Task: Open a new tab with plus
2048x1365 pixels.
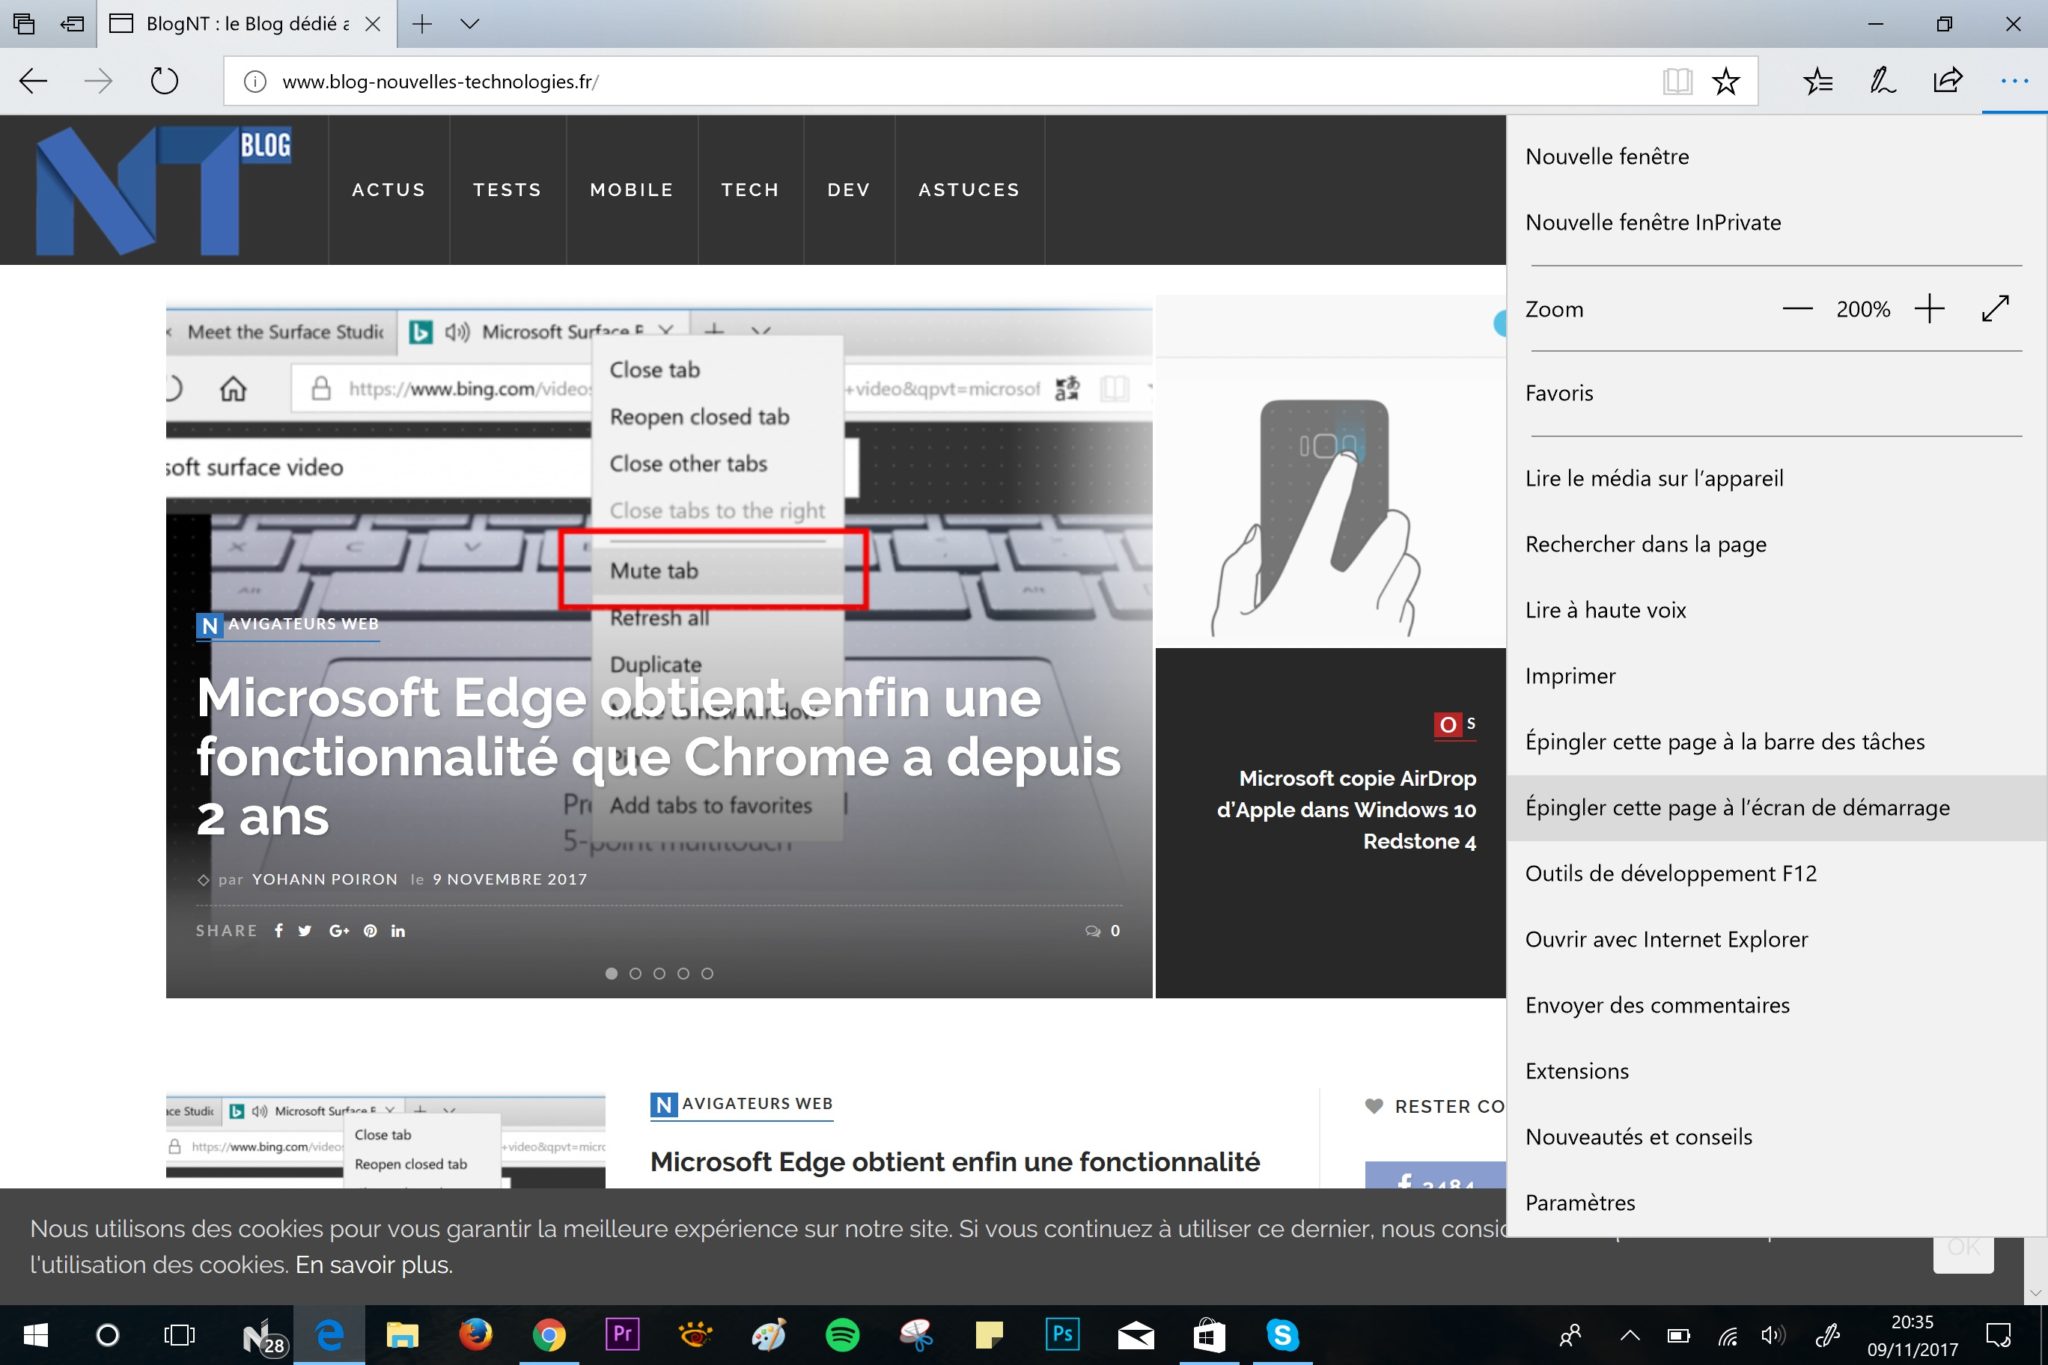Action: pos(422,24)
